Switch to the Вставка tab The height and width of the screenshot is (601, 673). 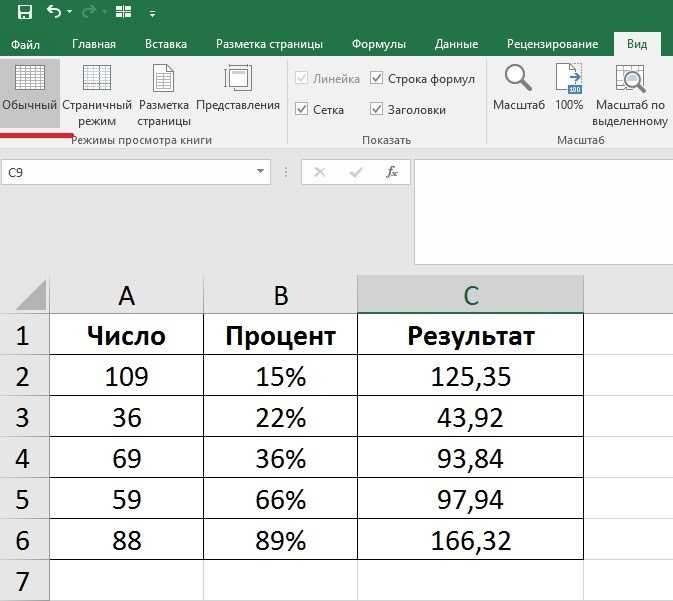(166, 44)
